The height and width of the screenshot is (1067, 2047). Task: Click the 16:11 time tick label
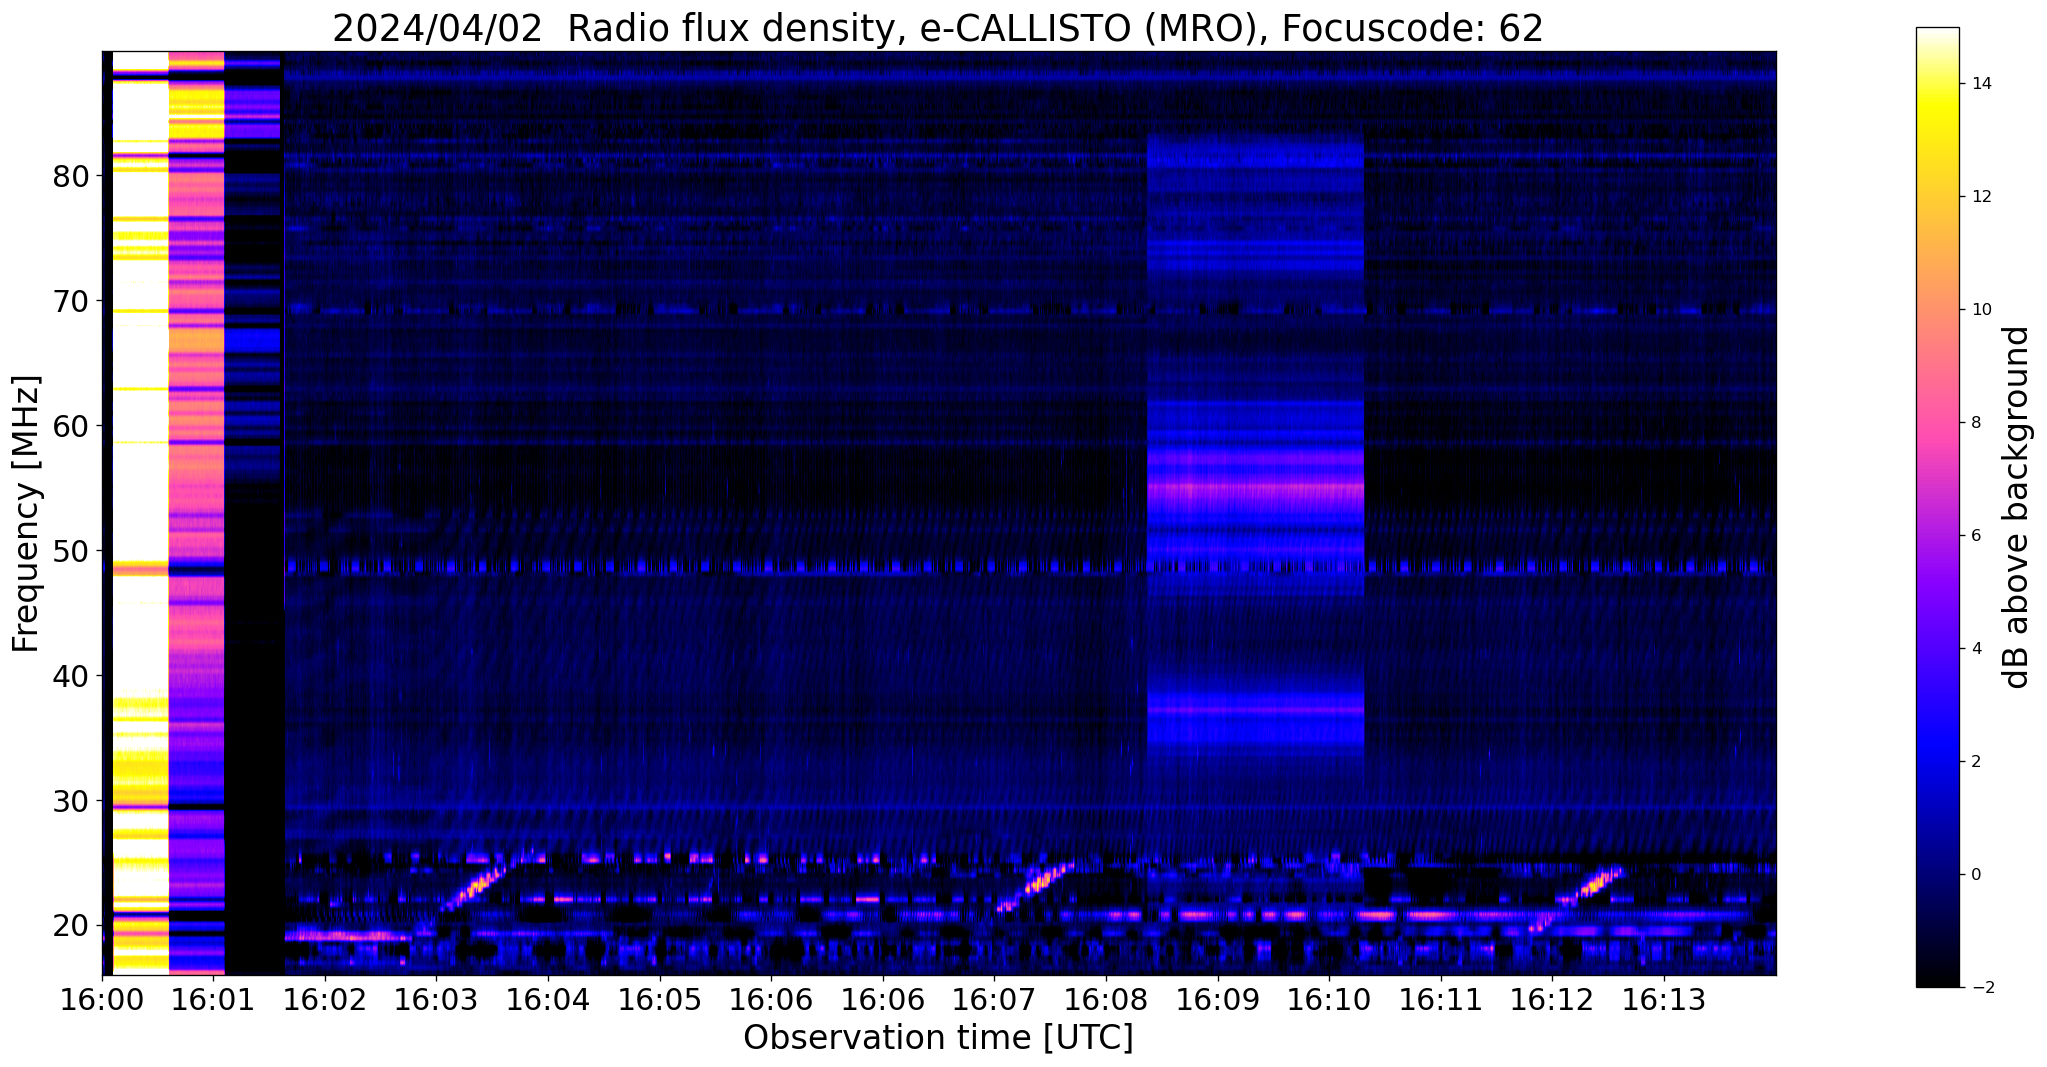pos(1441,999)
